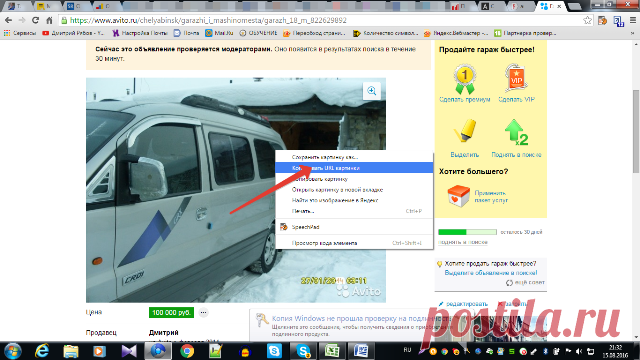Screen dimensions: 640x360
Task: Choose open image in new tab entry
Action: 354,189
